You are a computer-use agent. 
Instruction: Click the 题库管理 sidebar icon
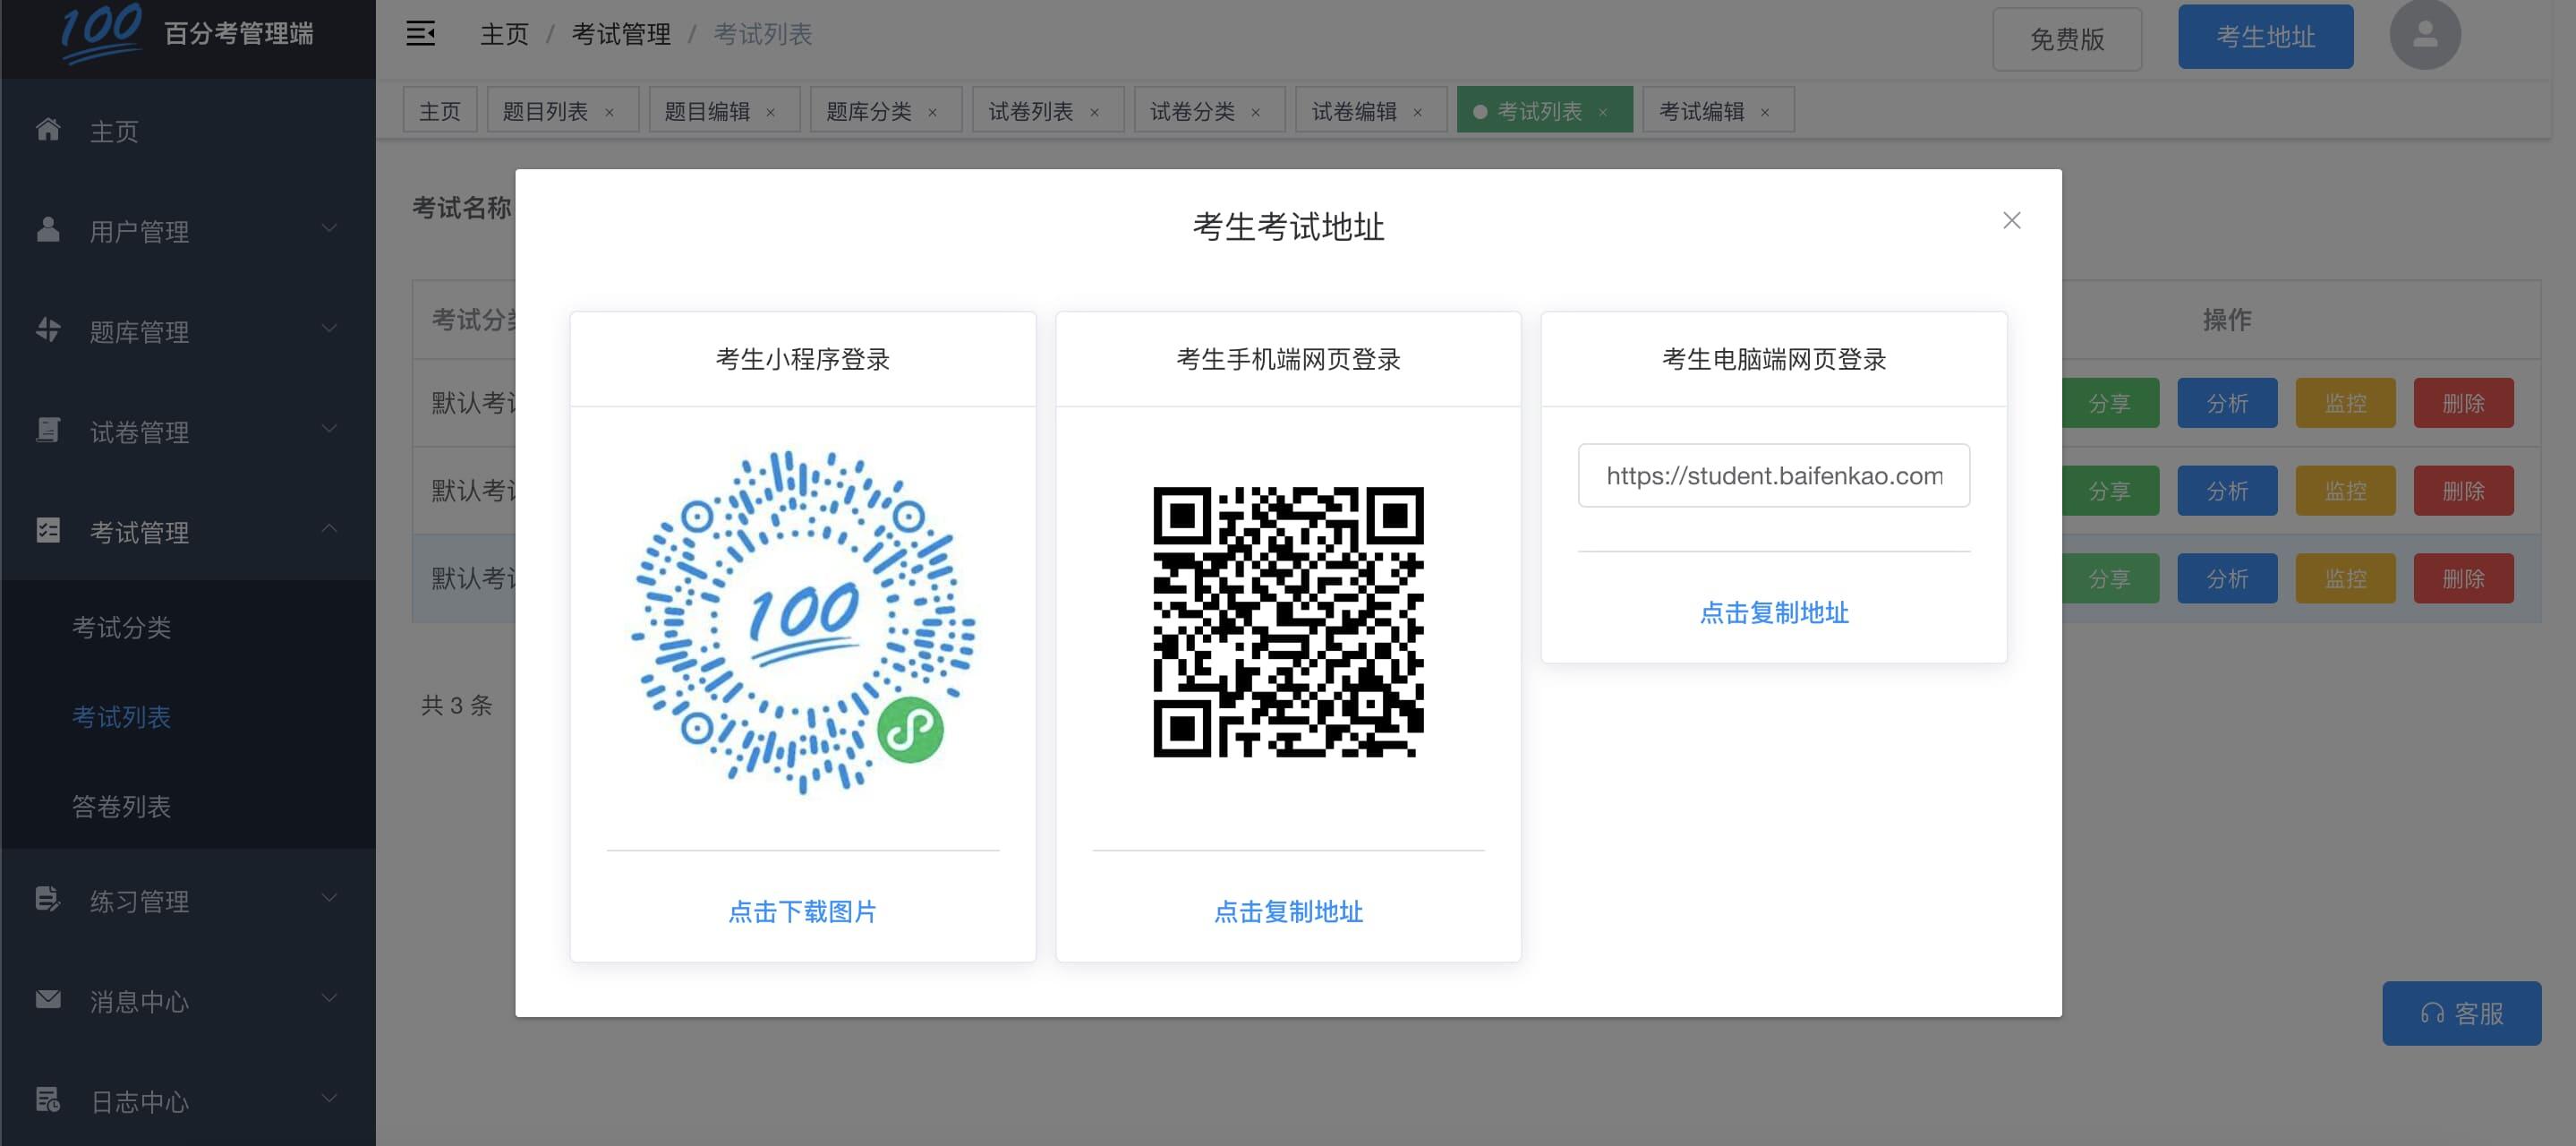(48, 330)
